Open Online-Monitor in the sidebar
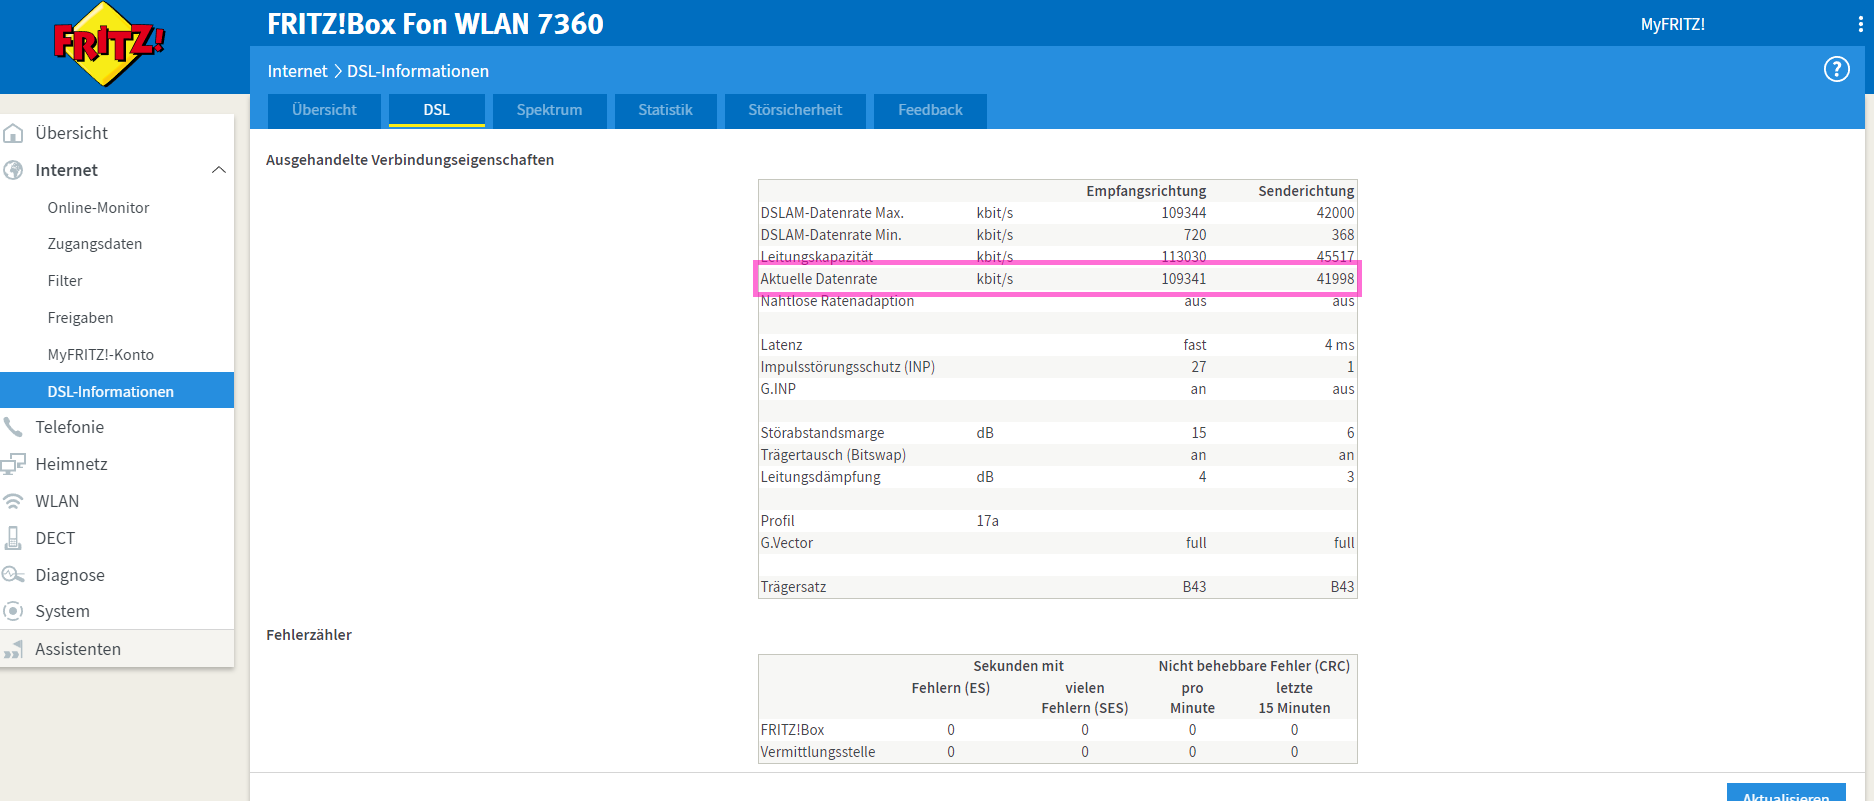Image resolution: width=1874 pixels, height=801 pixels. coord(98,208)
